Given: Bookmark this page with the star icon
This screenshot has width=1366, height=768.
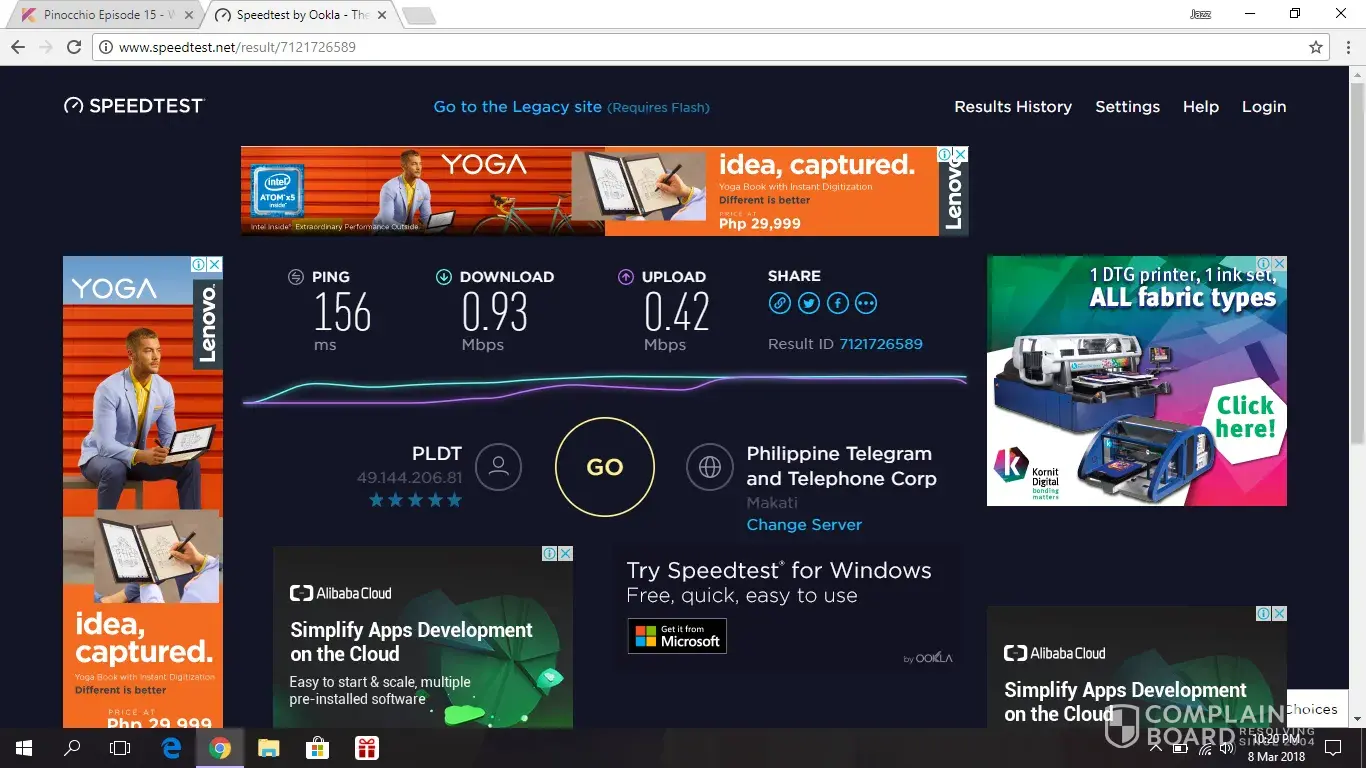Looking at the screenshot, I should (x=1316, y=47).
